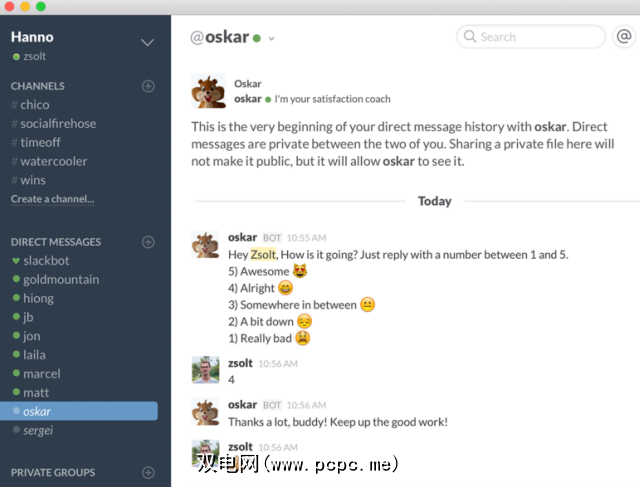Click the Create a channel link

point(52,199)
